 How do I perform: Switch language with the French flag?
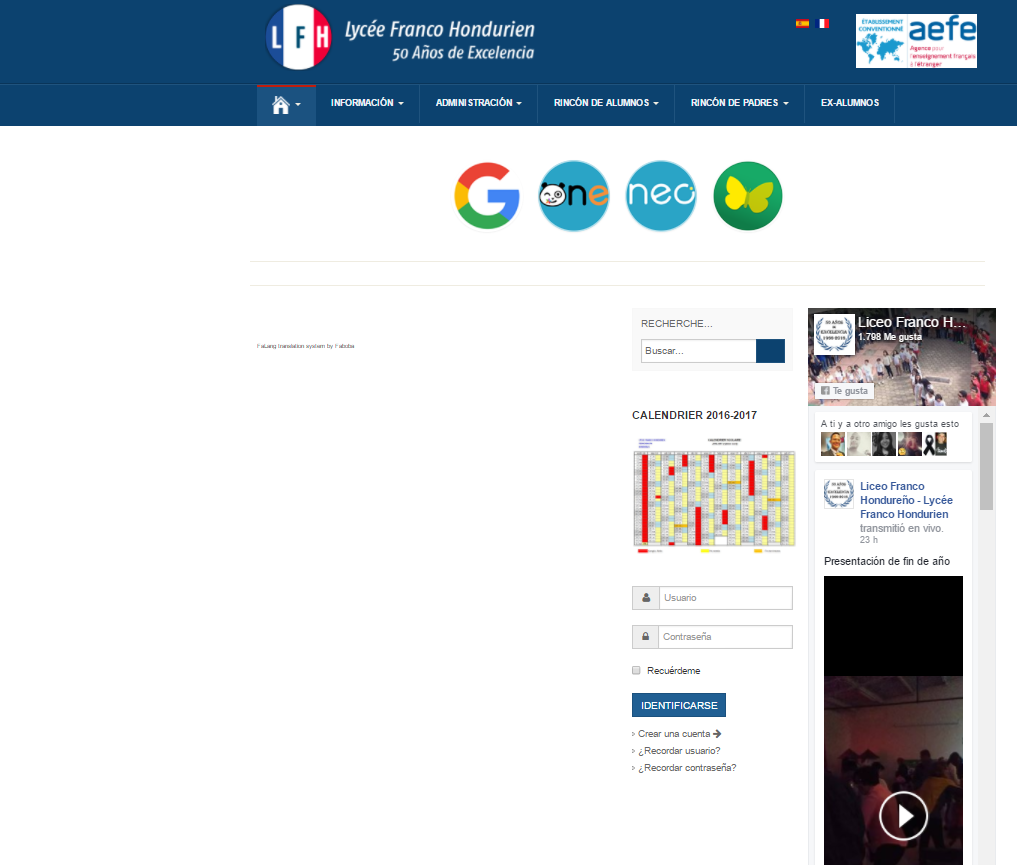(x=822, y=23)
